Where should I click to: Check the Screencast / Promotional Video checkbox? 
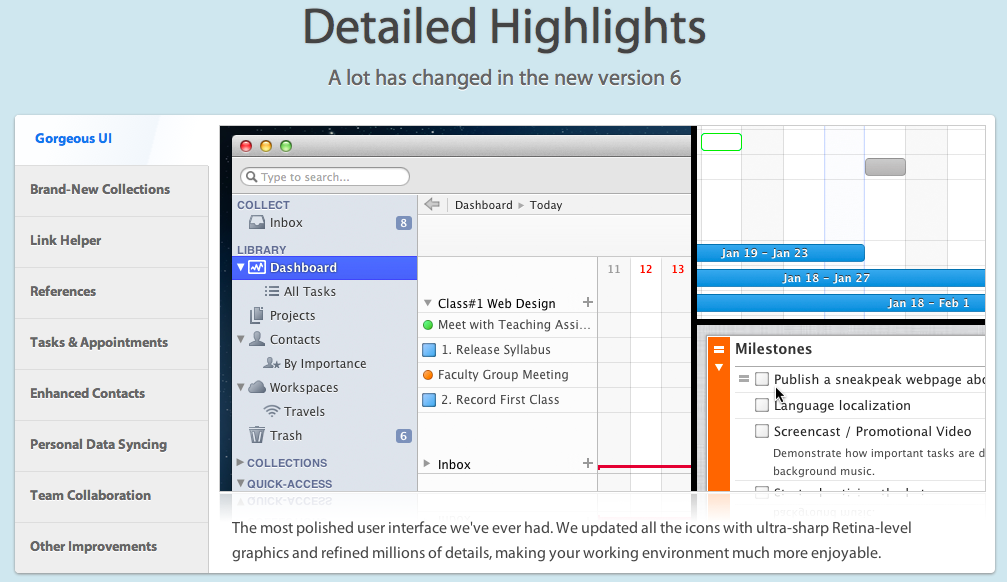coord(762,431)
